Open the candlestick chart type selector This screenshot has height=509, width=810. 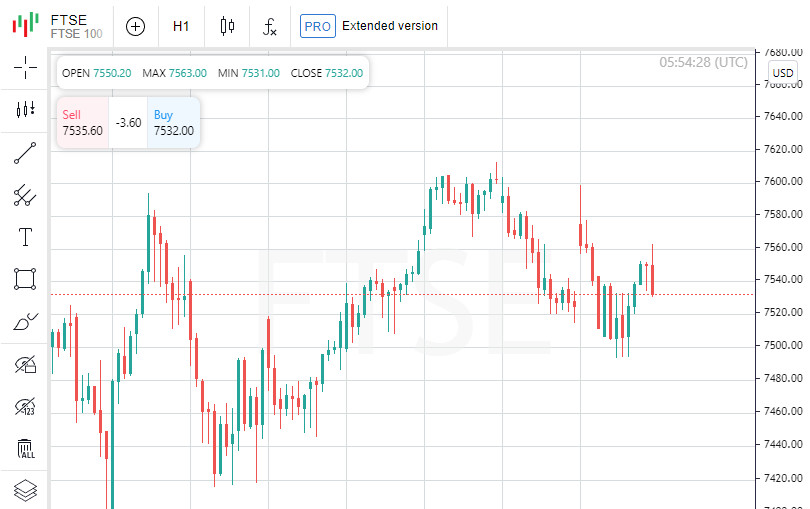coord(227,26)
